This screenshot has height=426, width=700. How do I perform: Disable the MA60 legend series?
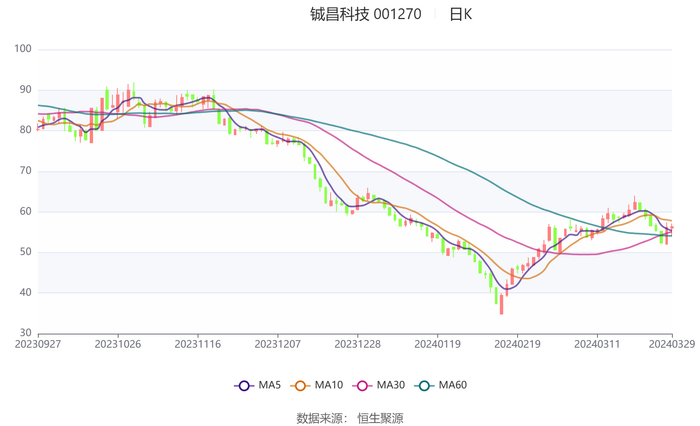(x=441, y=385)
